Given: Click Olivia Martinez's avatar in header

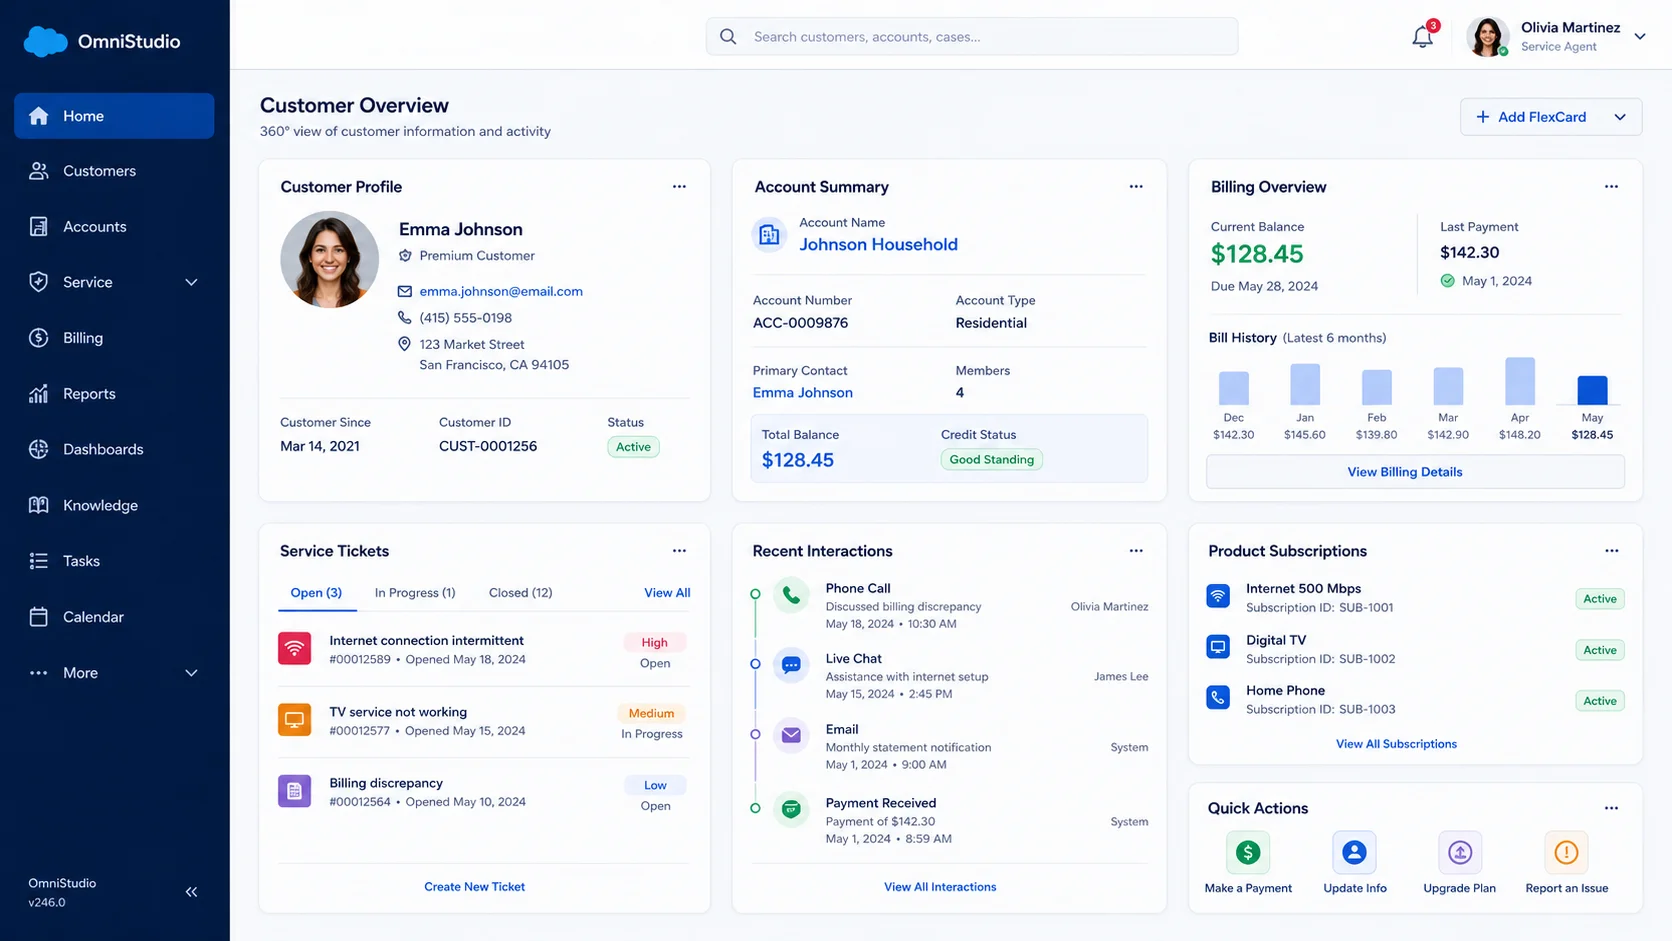Looking at the screenshot, I should (x=1487, y=37).
